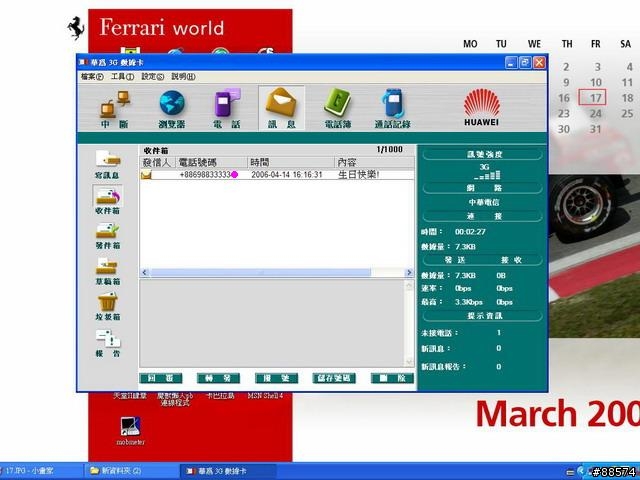
Task: Open the 收件箱 inbox sidebar icon
Action: tap(108, 200)
